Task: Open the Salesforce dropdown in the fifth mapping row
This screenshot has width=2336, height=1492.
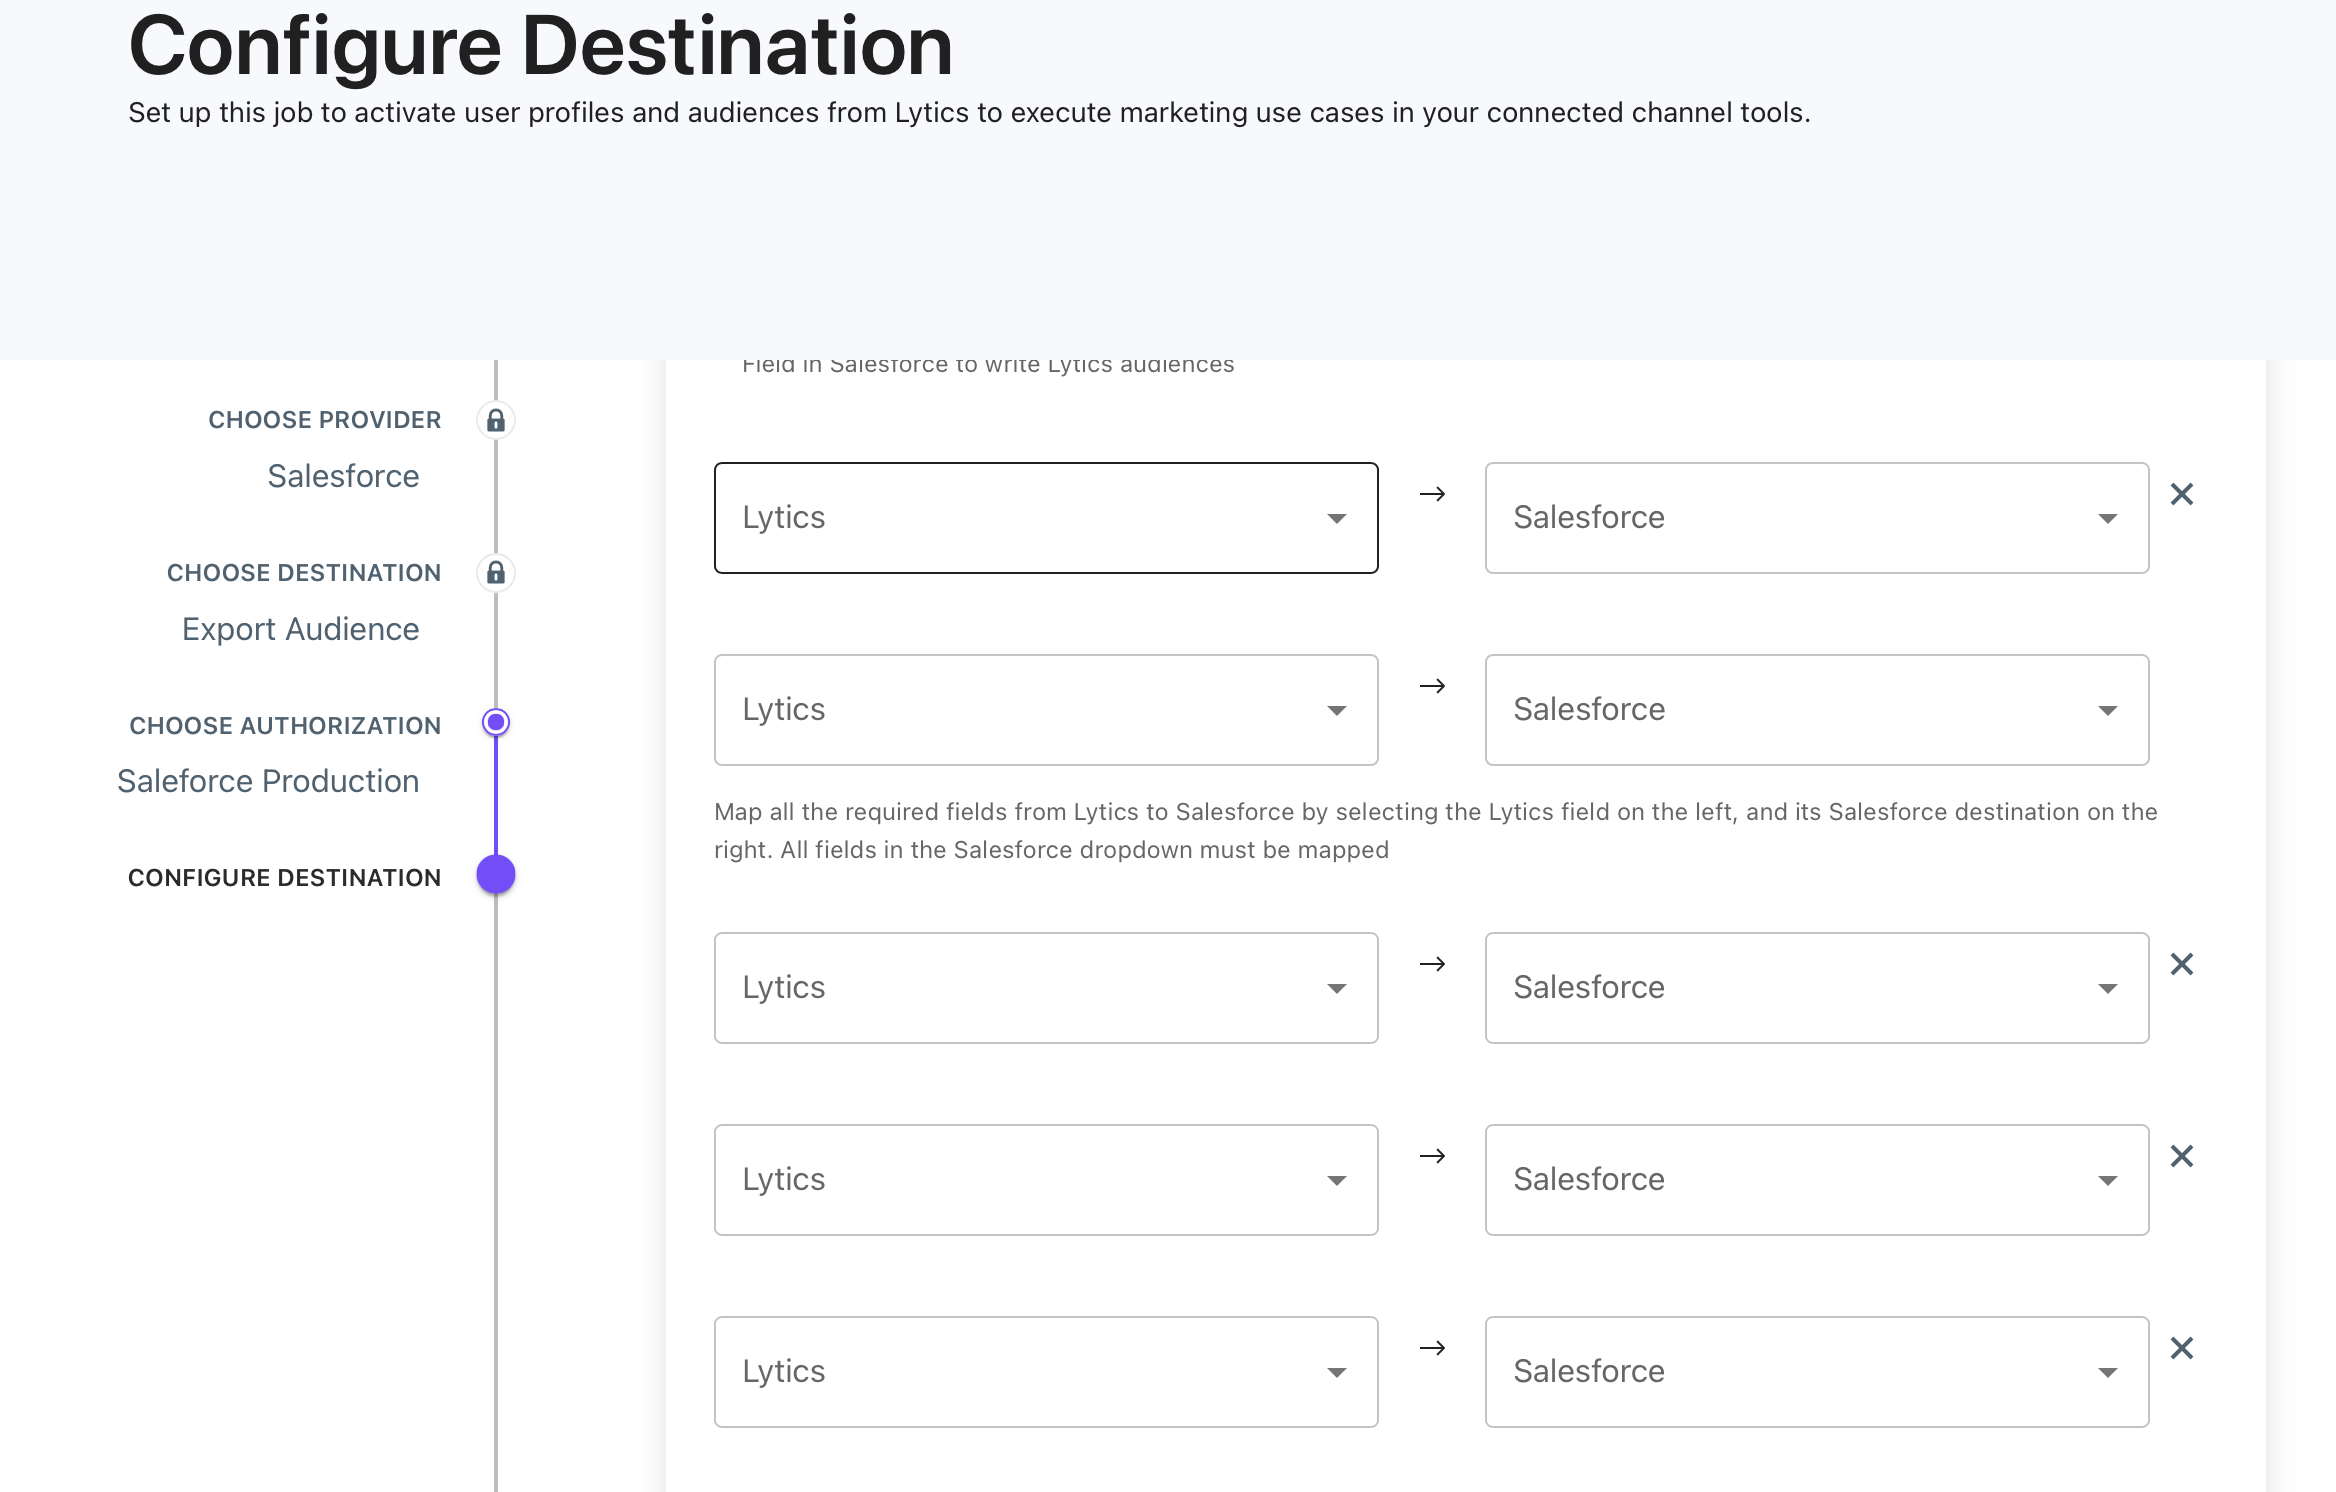Action: click(x=1817, y=1372)
